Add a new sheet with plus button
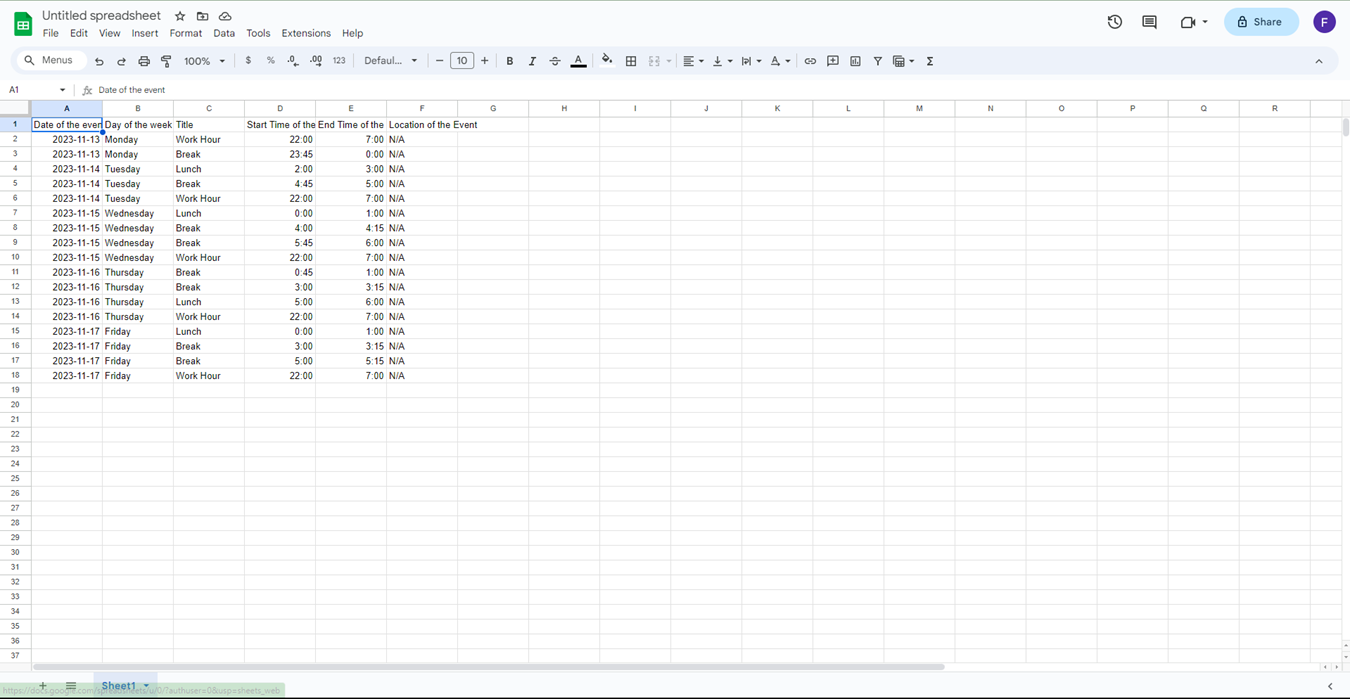This screenshot has height=699, width=1350. [43, 686]
